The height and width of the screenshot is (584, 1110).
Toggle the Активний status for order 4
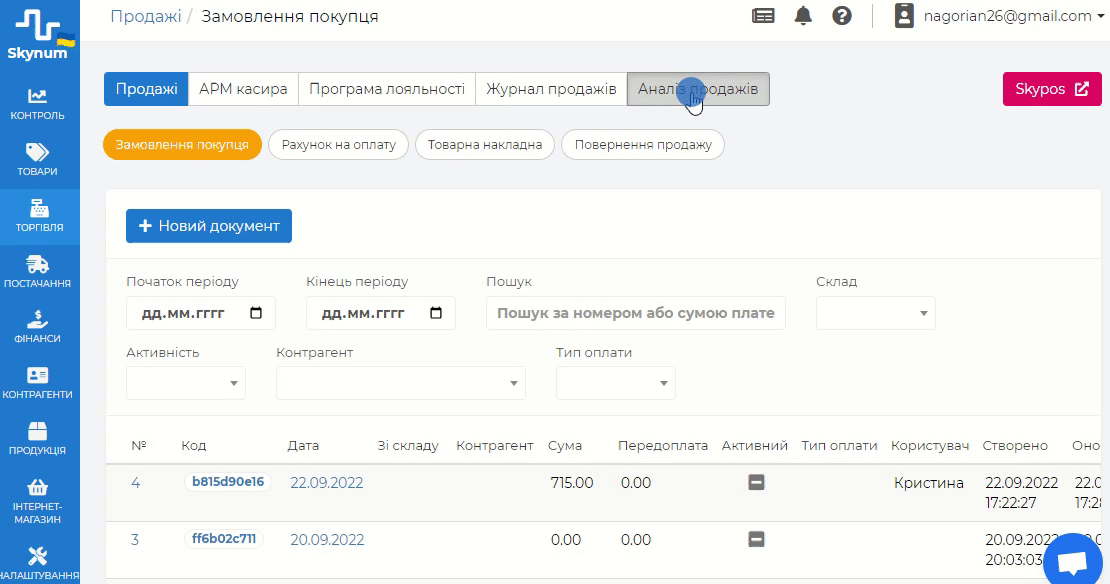click(x=756, y=483)
